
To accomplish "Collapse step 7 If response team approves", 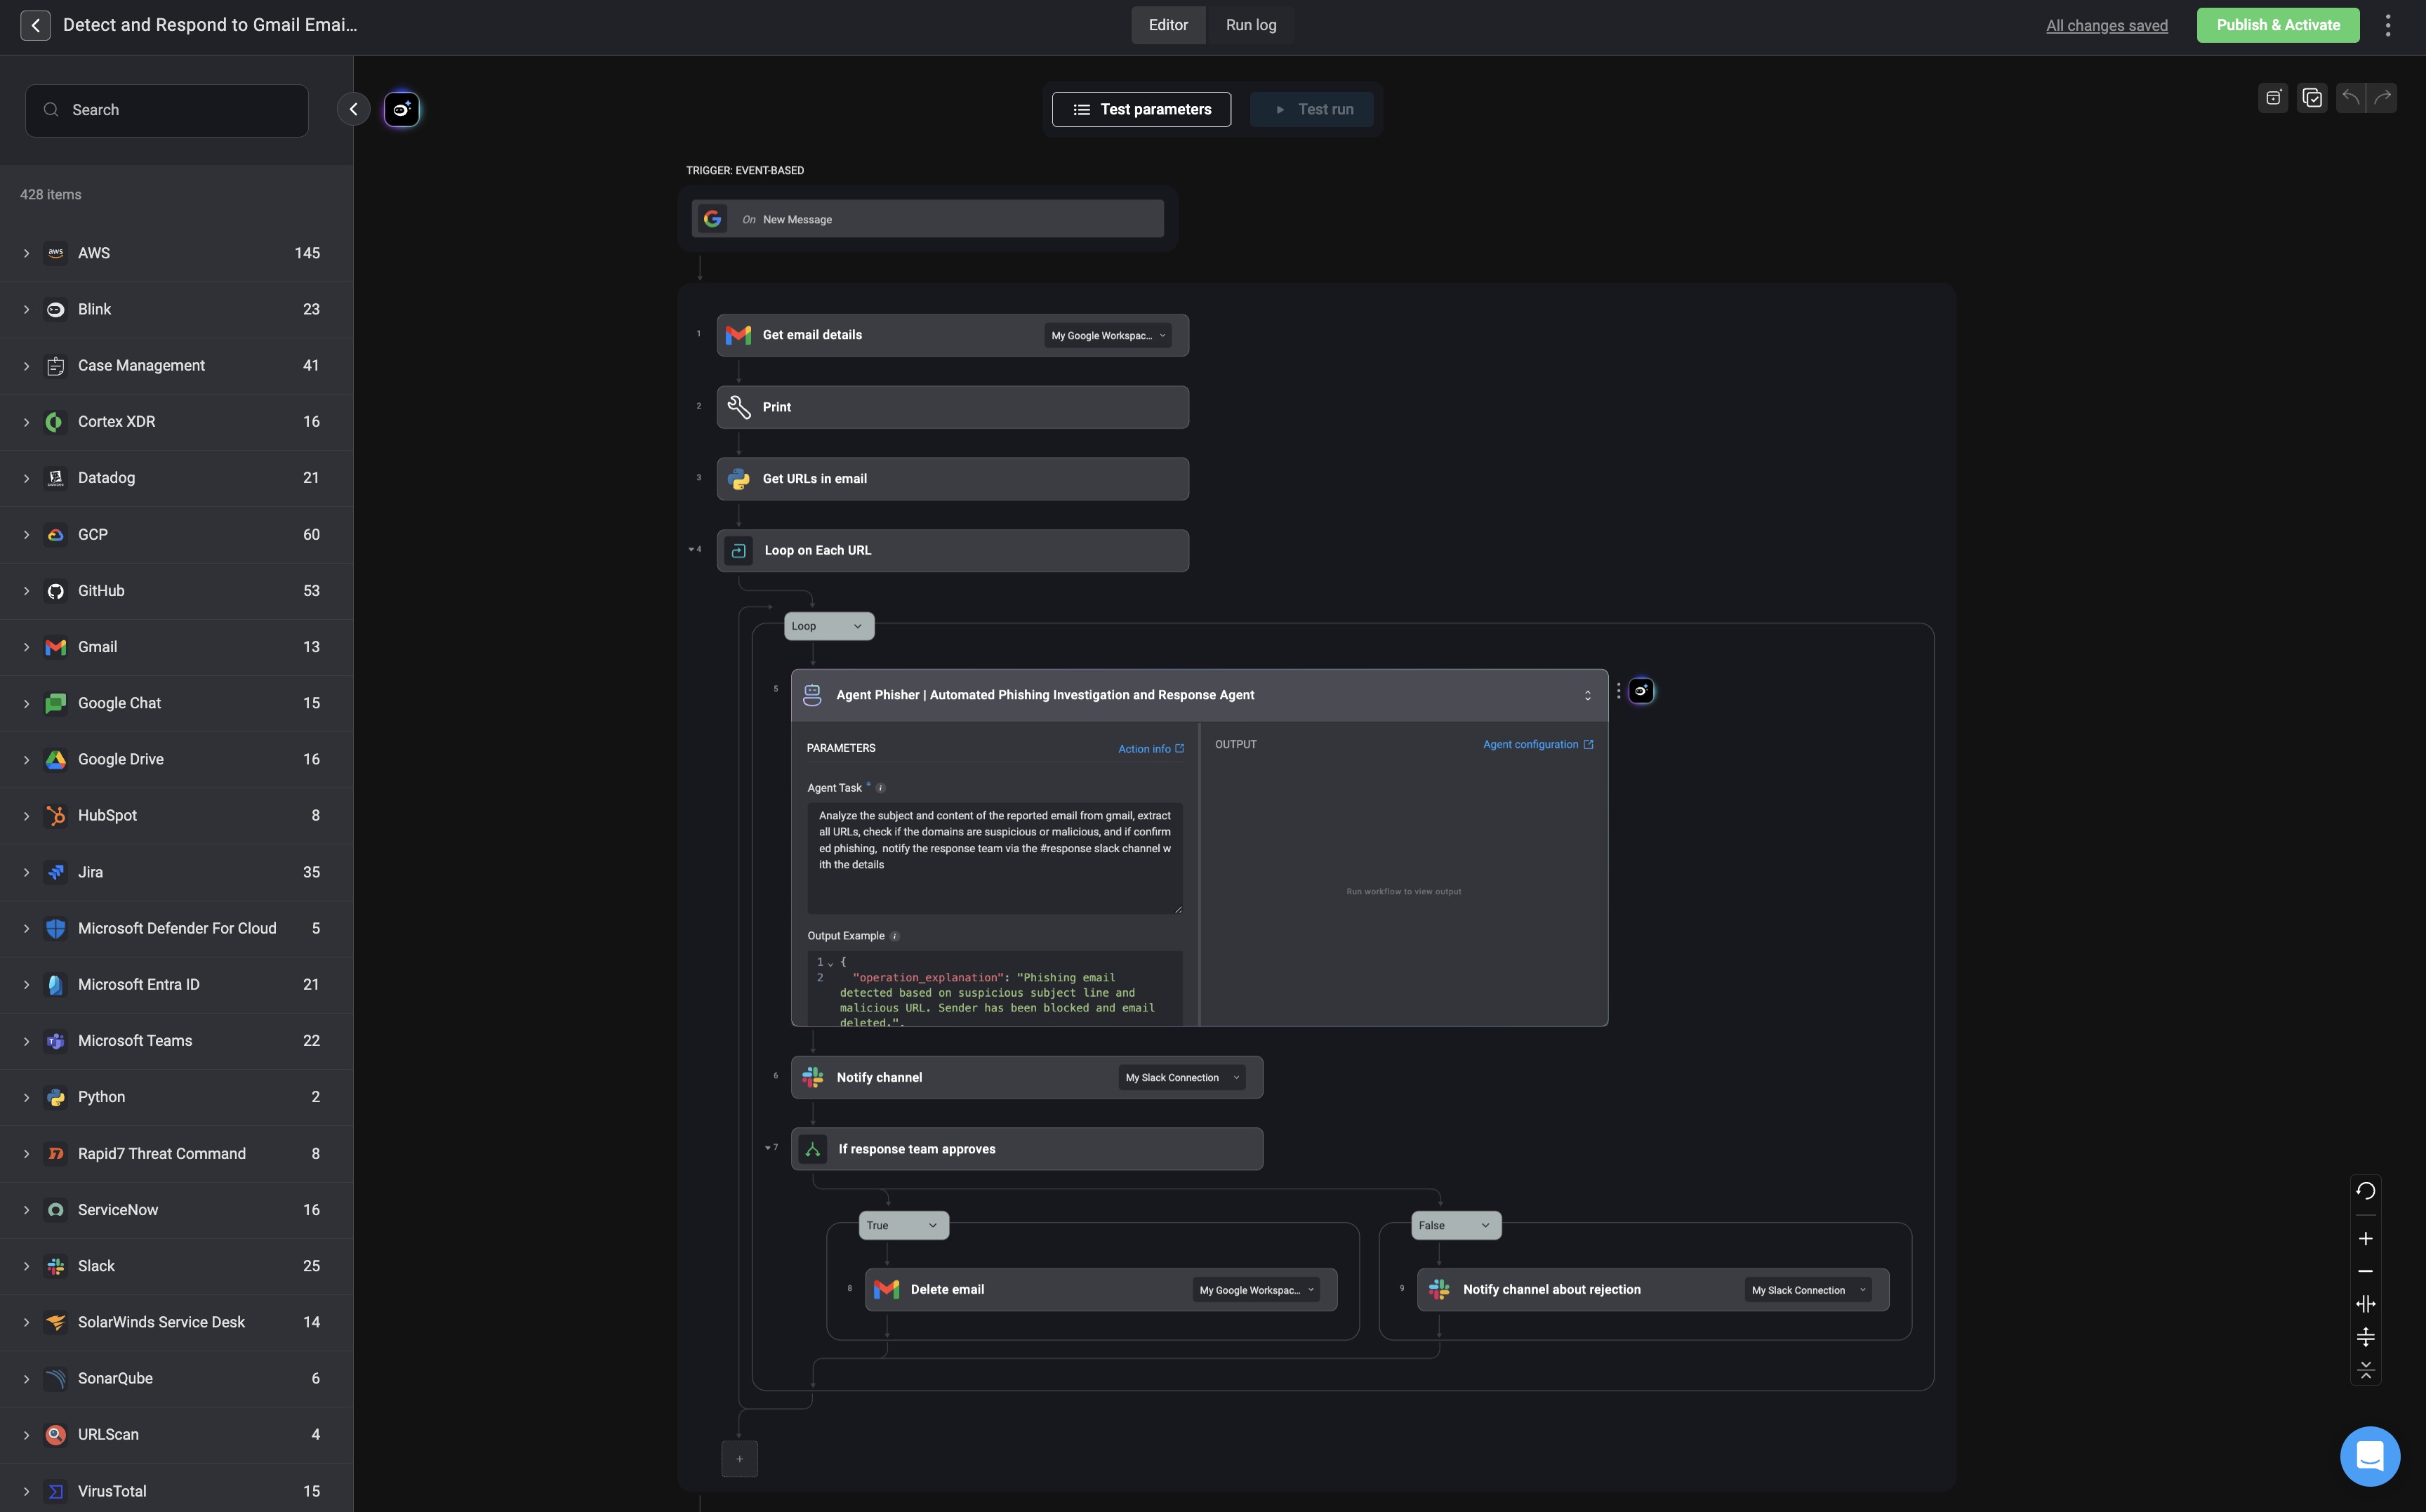I will (767, 1148).
